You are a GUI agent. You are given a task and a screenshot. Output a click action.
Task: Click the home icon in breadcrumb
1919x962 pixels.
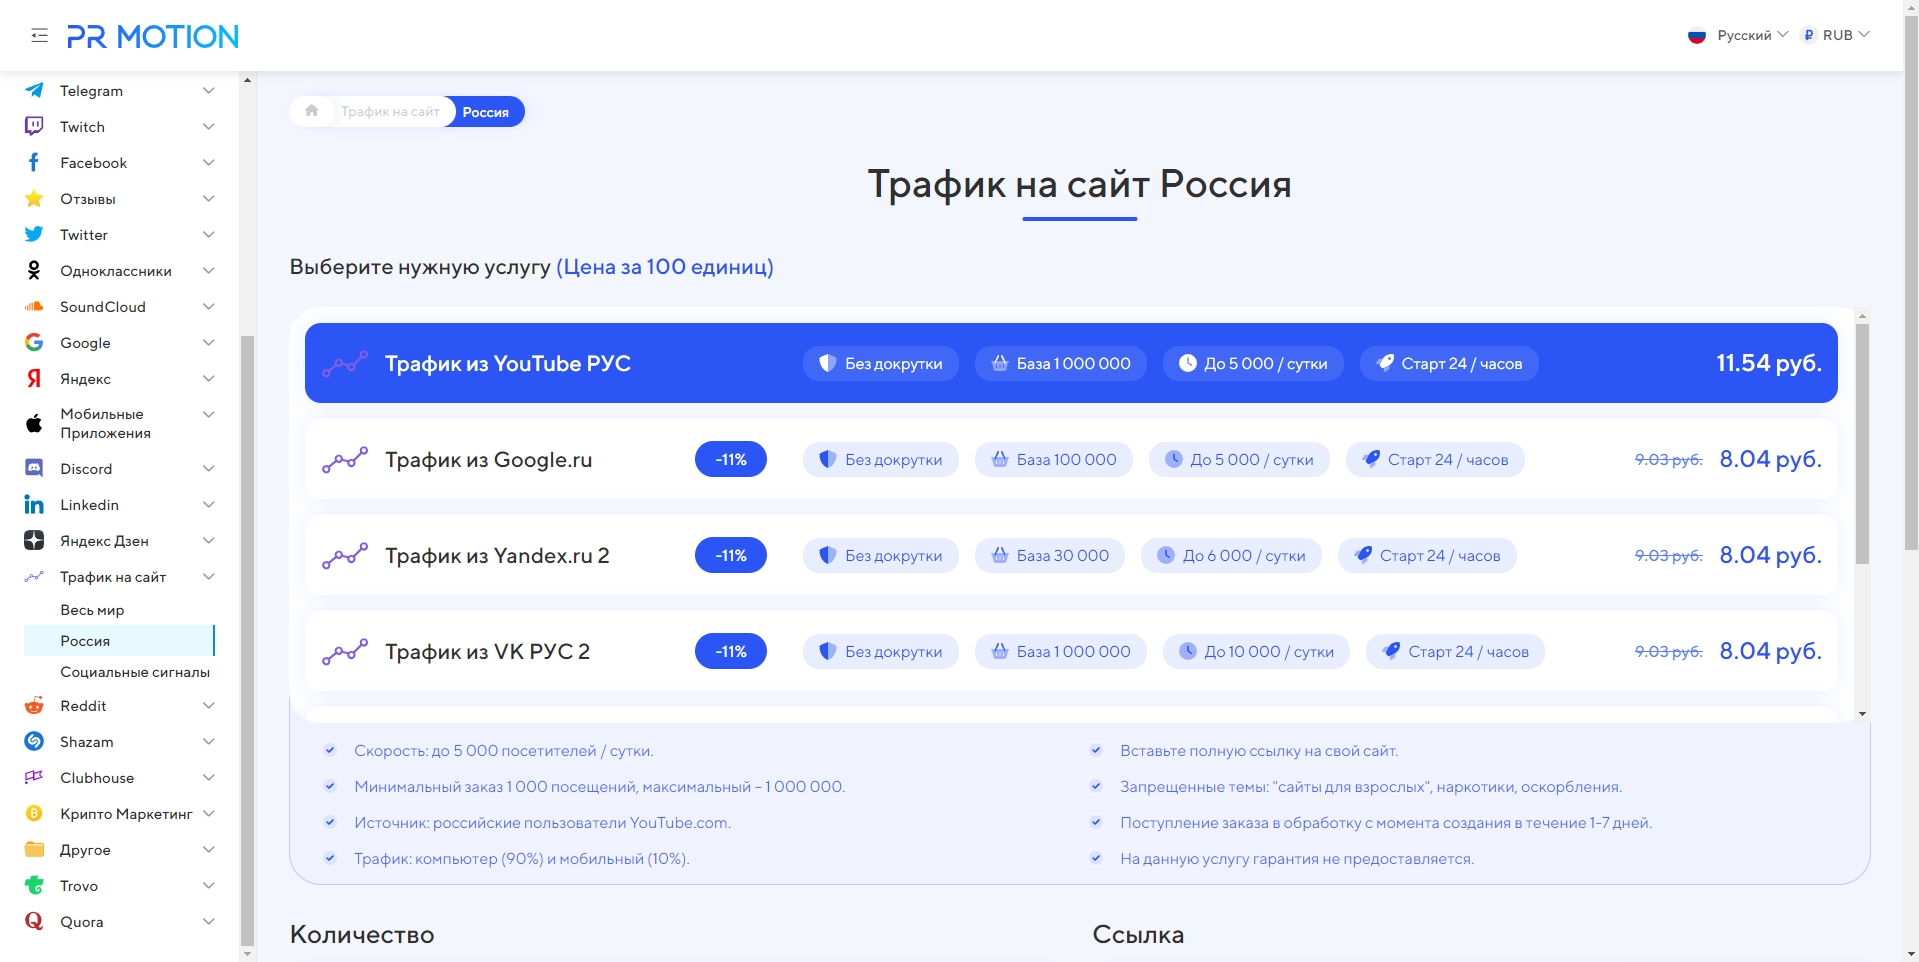point(312,111)
